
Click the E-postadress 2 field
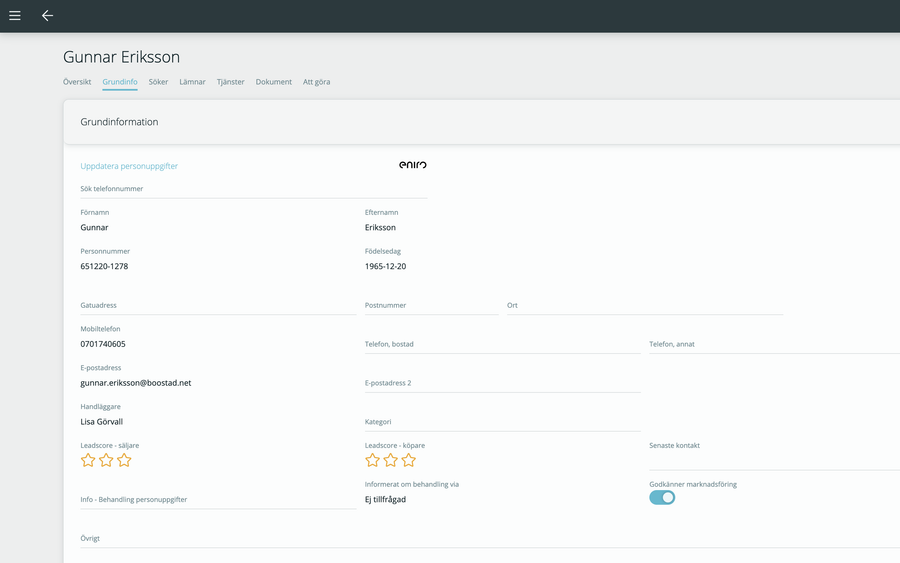[x=502, y=383]
